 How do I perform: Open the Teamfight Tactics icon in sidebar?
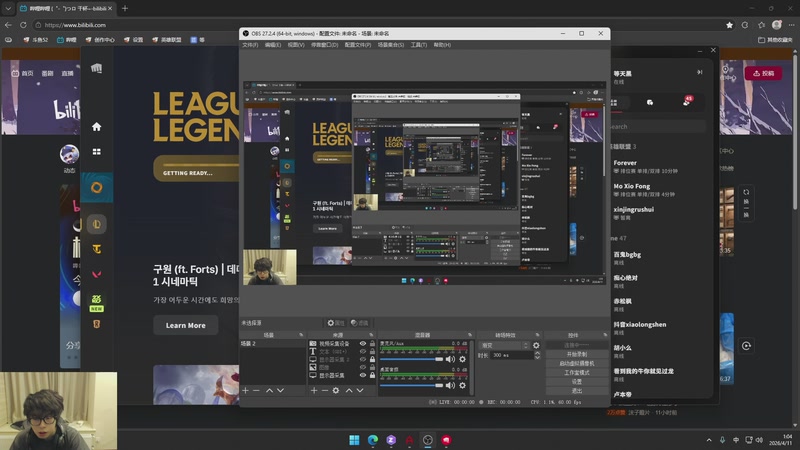[96, 249]
